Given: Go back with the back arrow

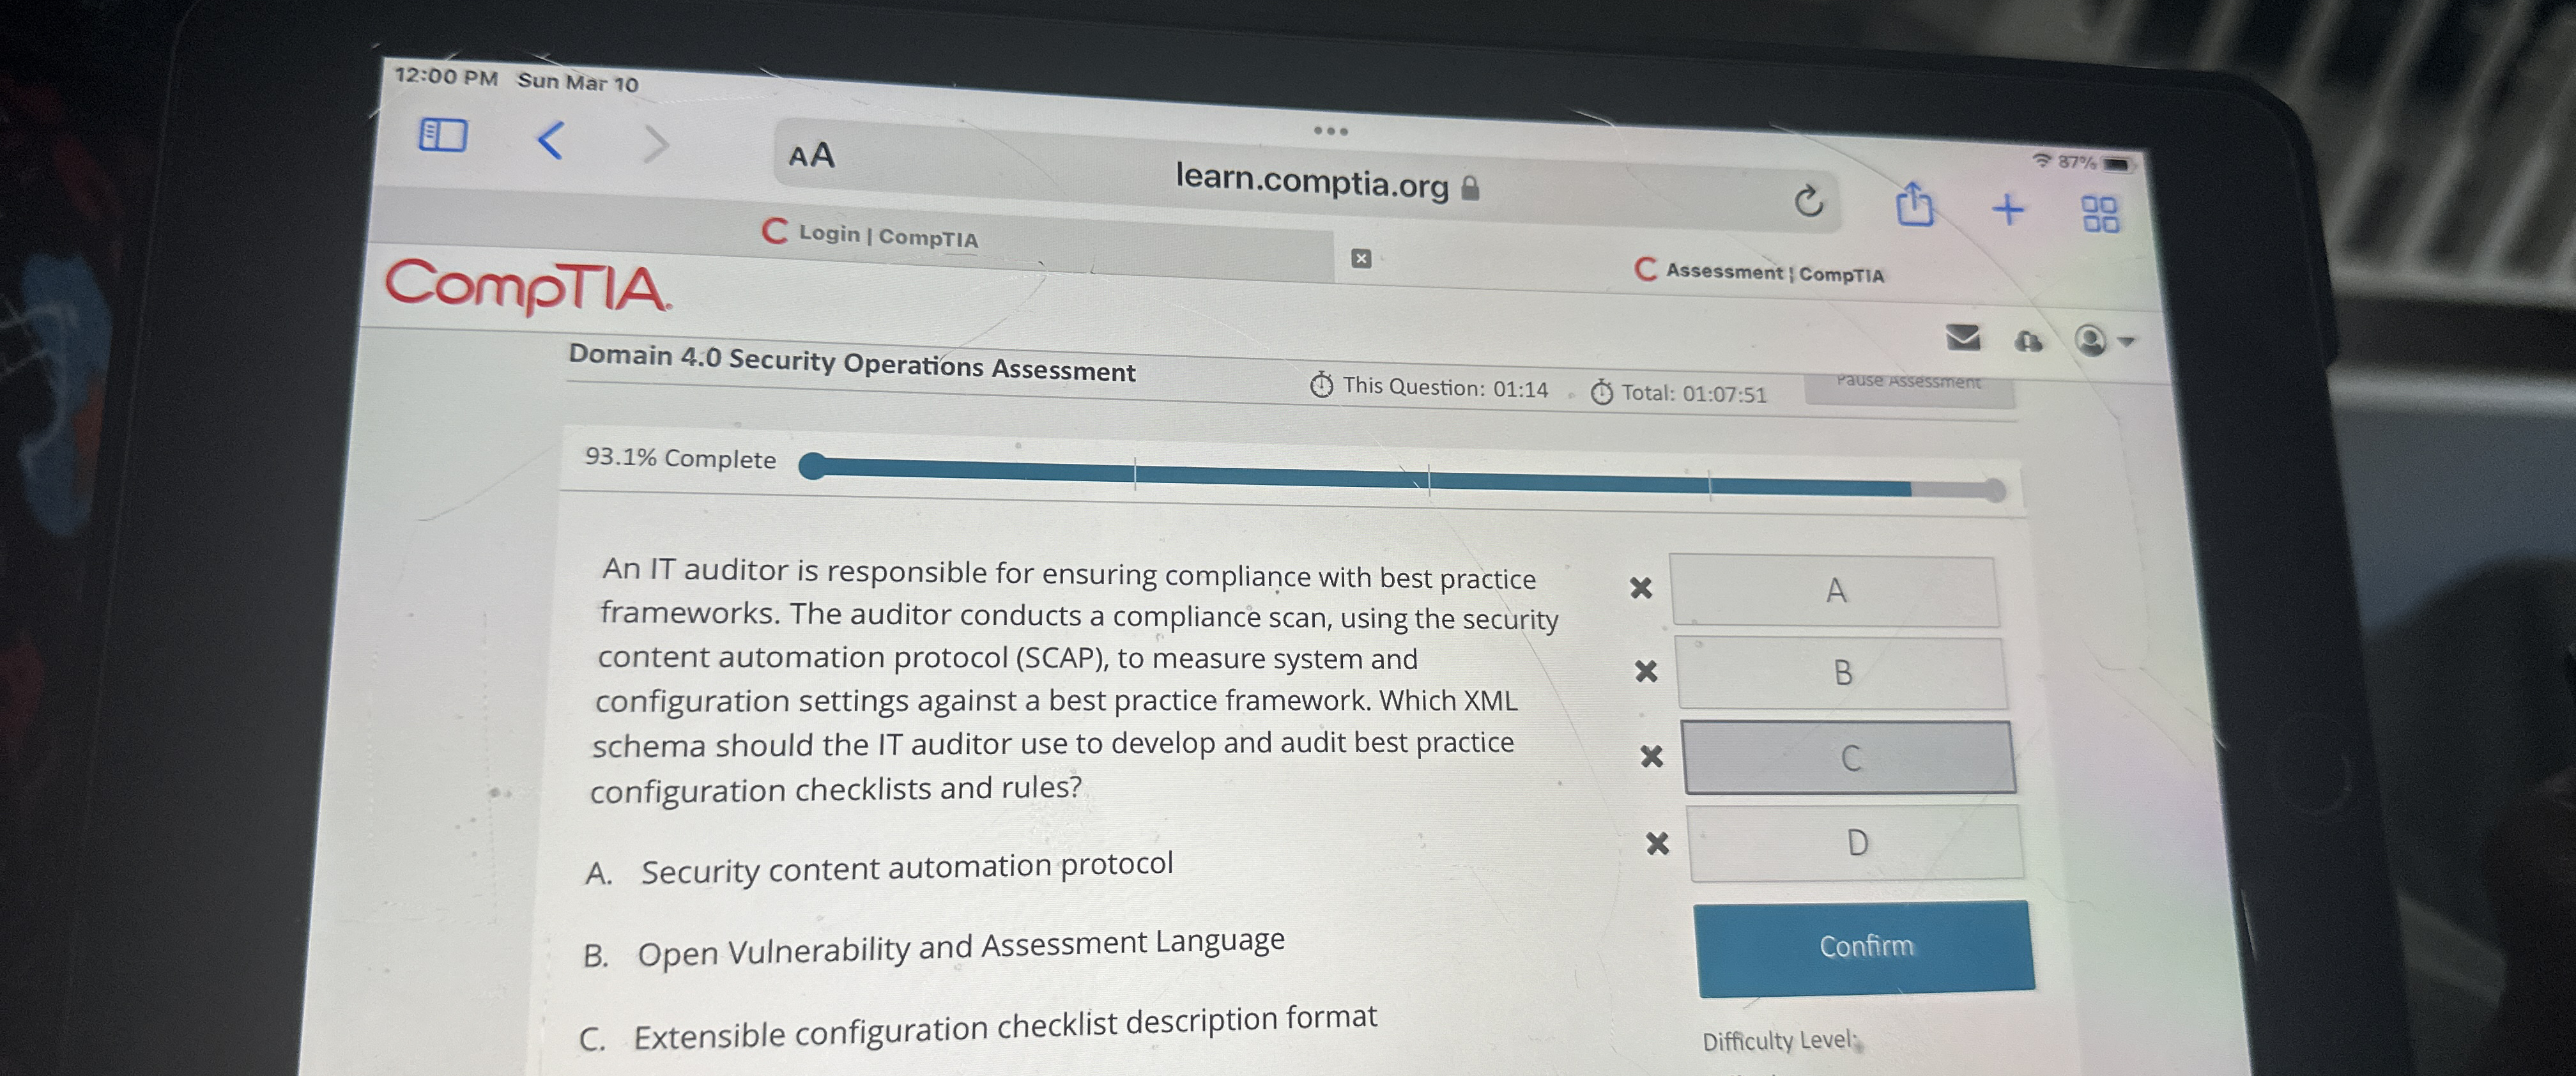Looking at the screenshot, I should tap(551, 140).
